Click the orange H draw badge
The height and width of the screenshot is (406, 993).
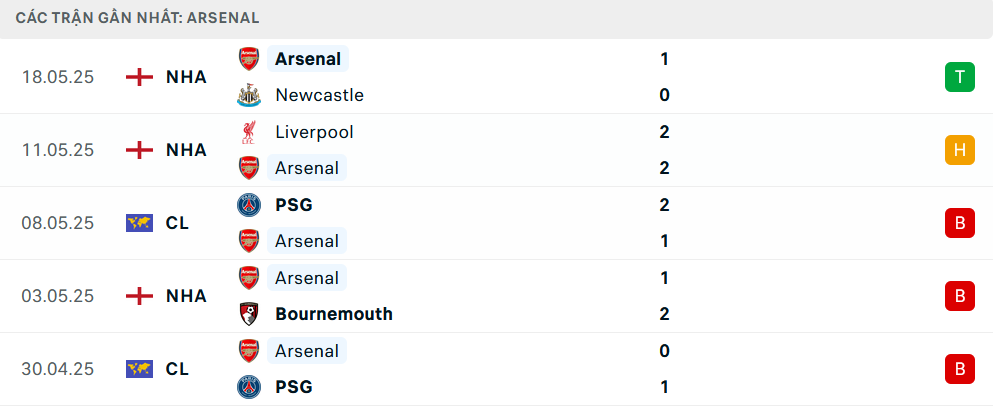coord(959,150)
